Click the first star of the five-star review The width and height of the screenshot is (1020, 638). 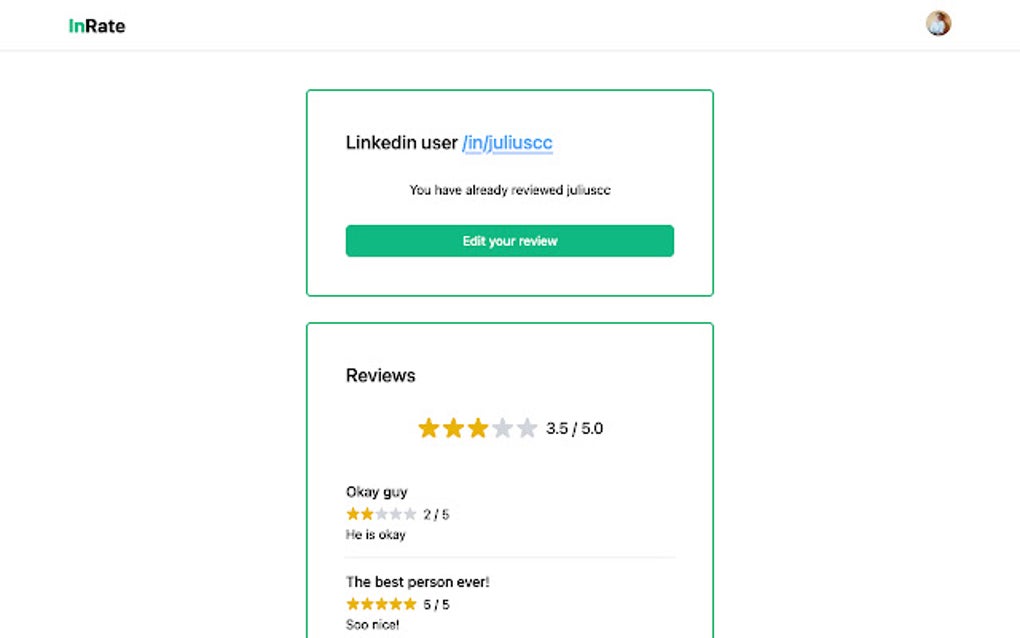click(351, 603)
